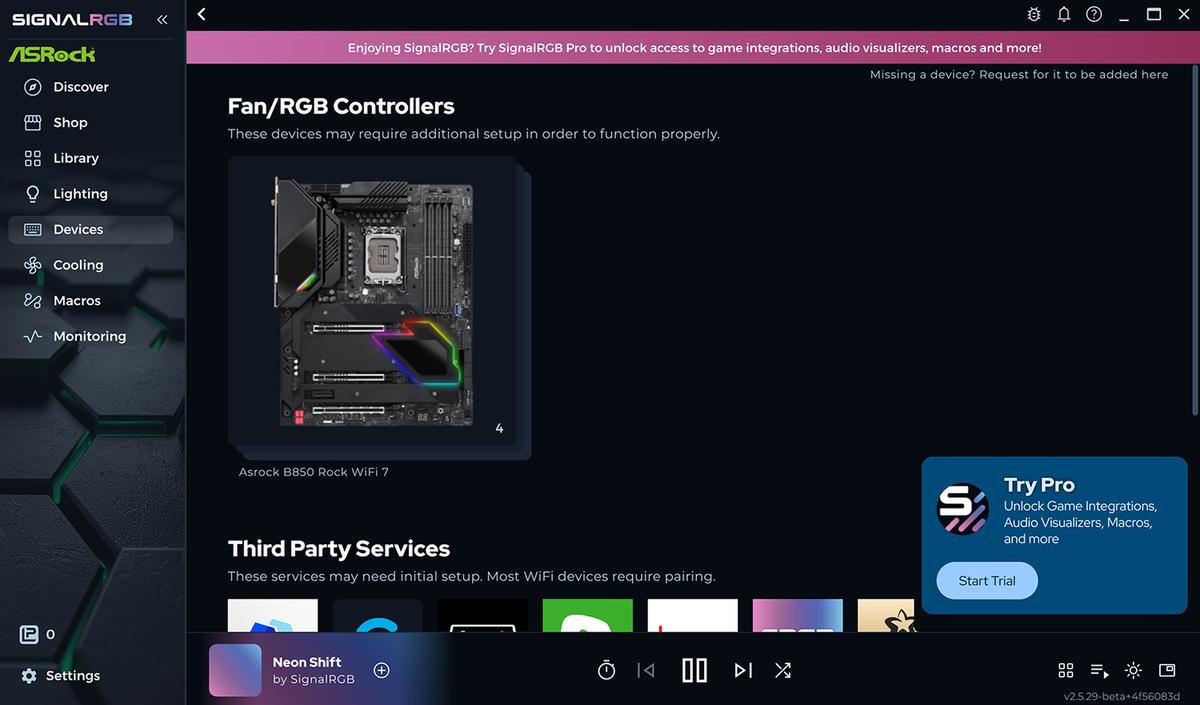Toggle shuffle effects
Viewport: 1200px width, 705px height.
point(783,670)
